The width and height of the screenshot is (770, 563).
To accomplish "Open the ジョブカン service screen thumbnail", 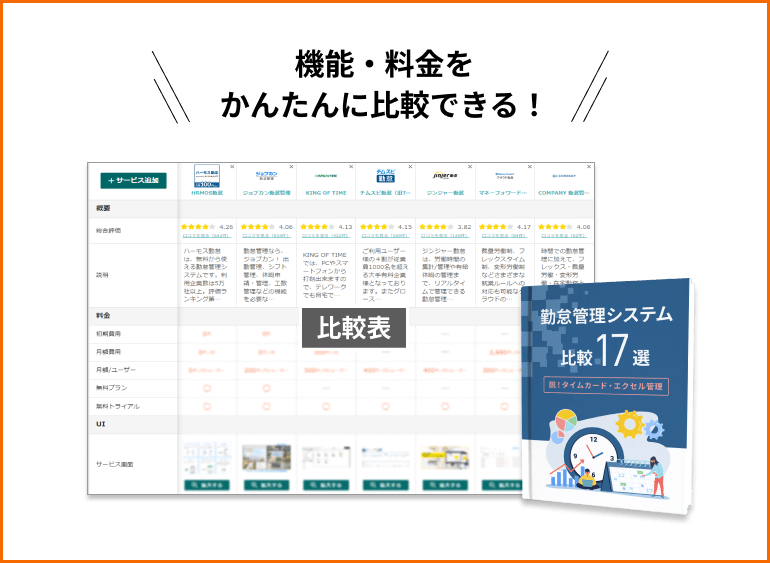I will 267,458.
